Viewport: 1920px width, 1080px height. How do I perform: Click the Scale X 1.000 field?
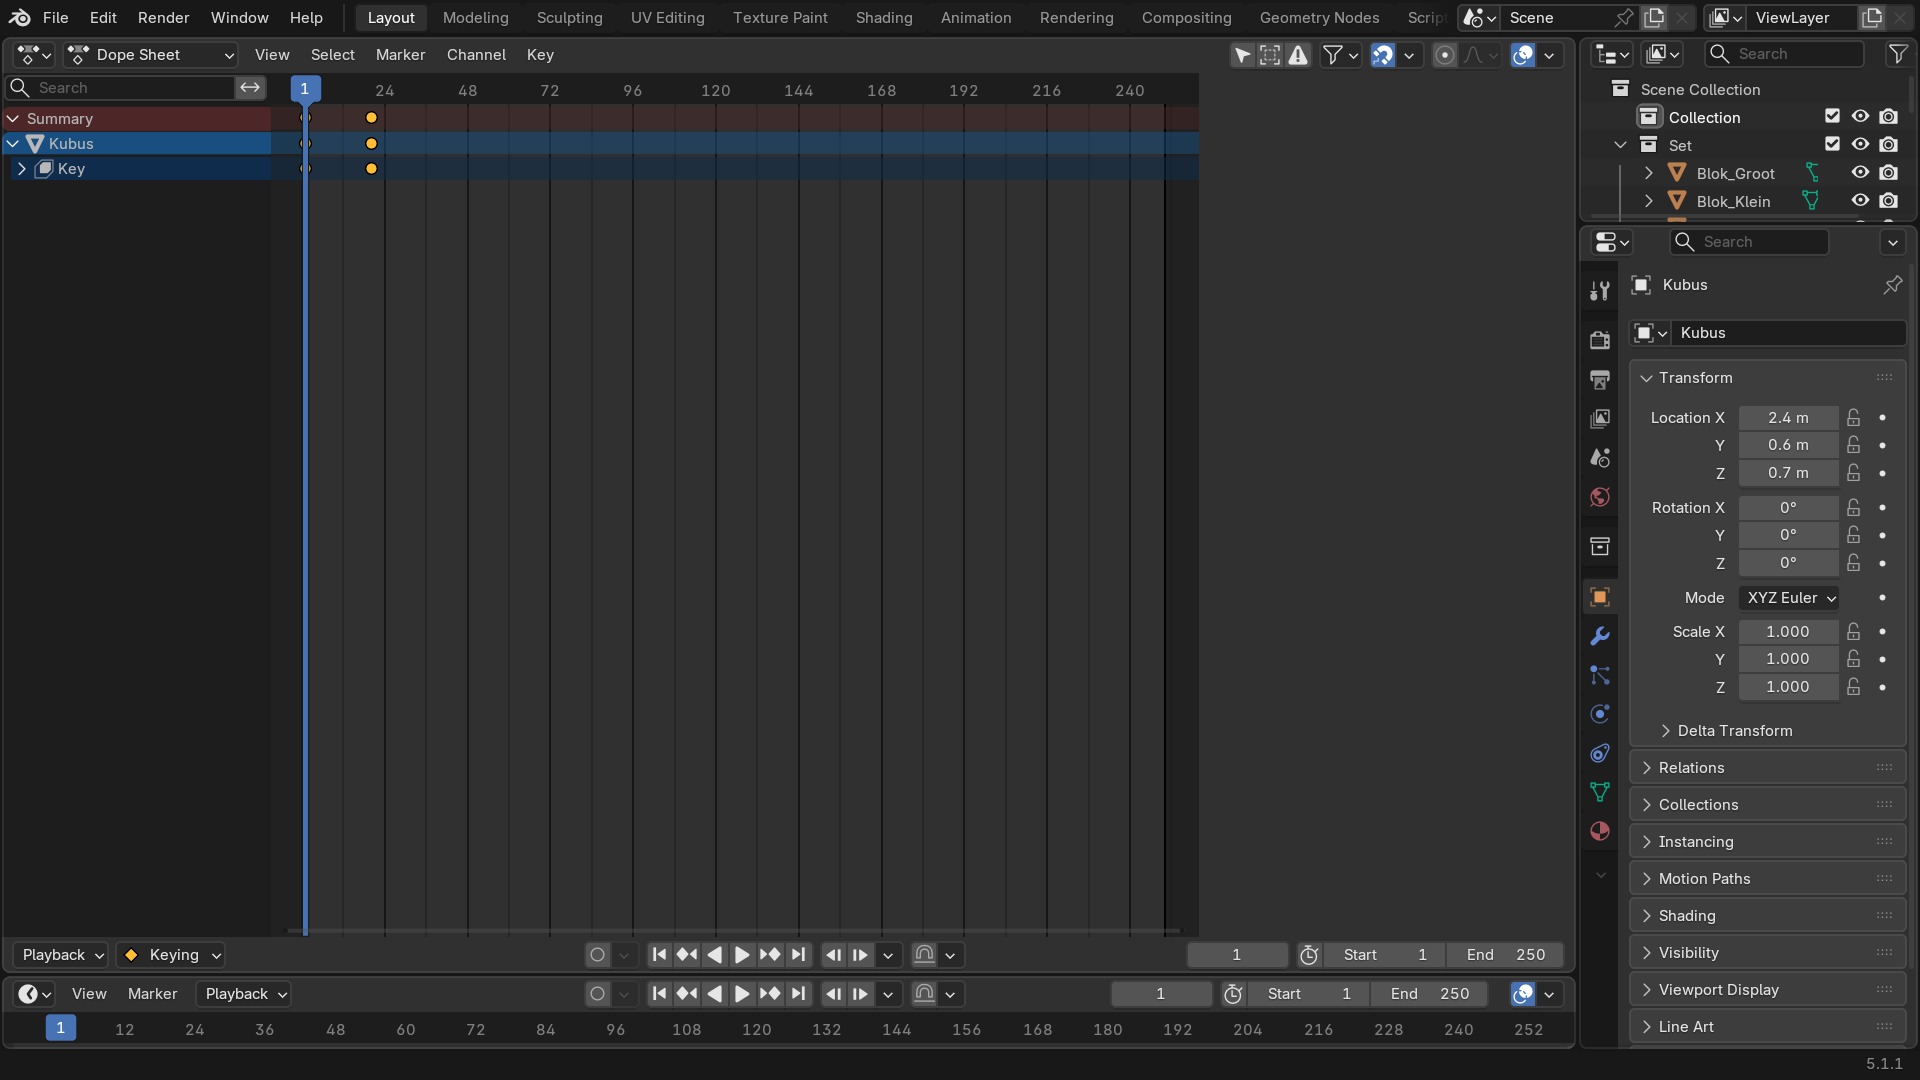(x=1788, y=632)
